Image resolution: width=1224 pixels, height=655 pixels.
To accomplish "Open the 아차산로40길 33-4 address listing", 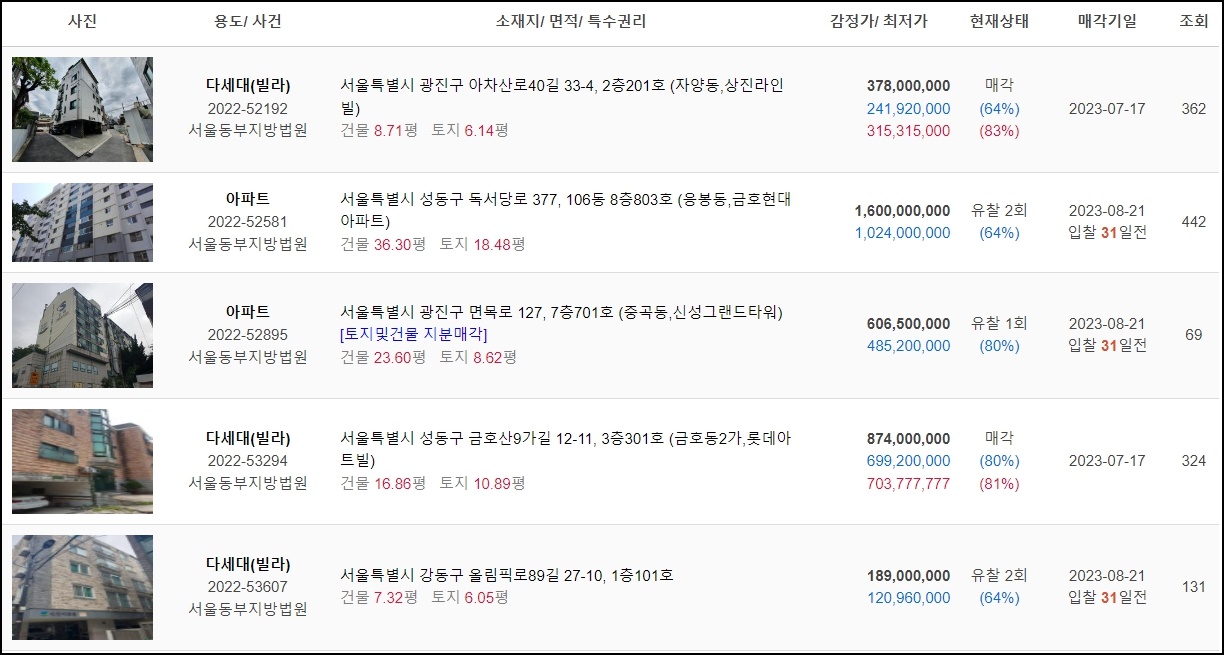I will click(x=562, y=96).
